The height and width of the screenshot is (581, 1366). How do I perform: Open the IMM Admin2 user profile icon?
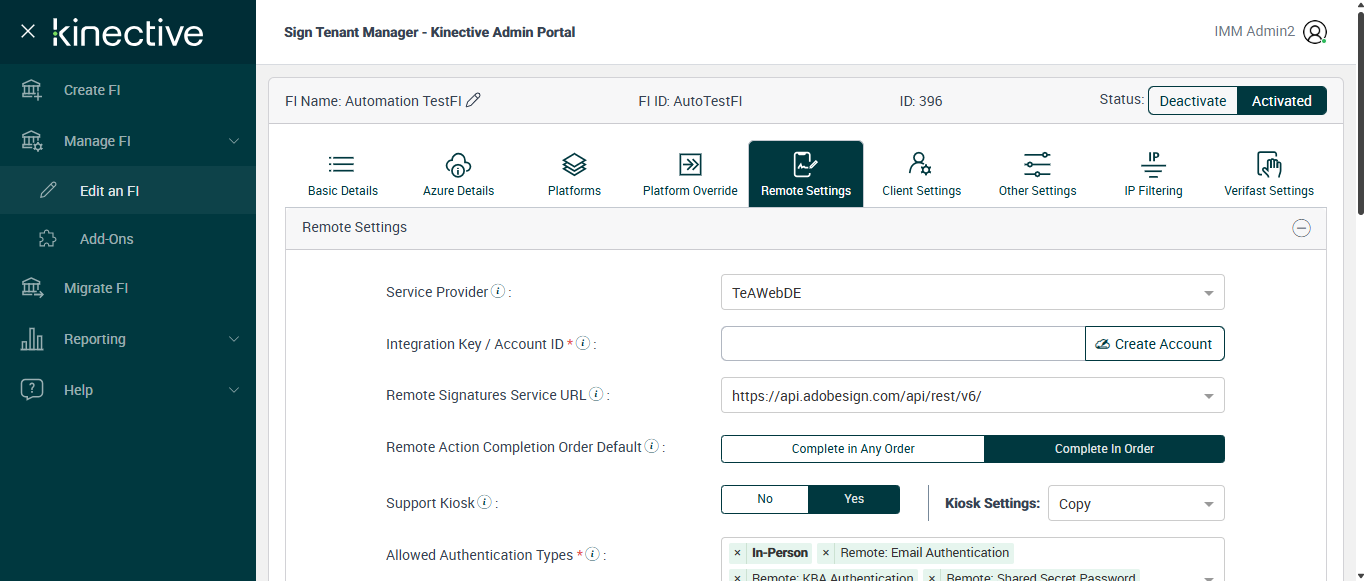(x=1315, y=32)
